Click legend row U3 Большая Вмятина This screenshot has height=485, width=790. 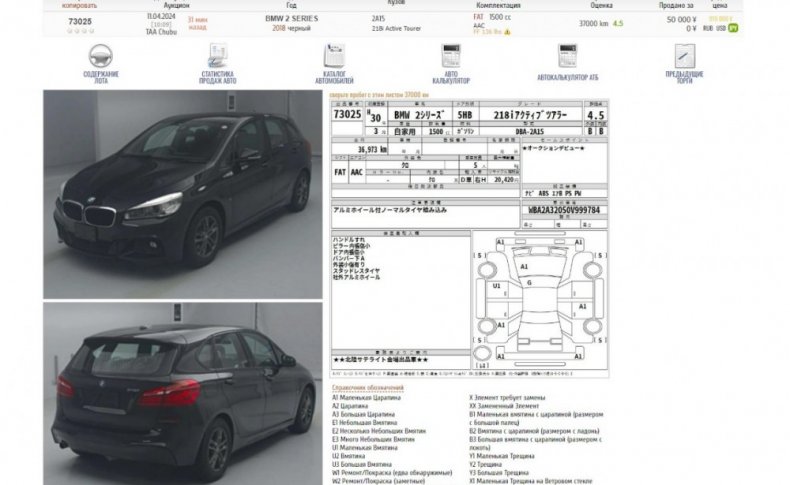pyautogui.click(x=362, y=464)
